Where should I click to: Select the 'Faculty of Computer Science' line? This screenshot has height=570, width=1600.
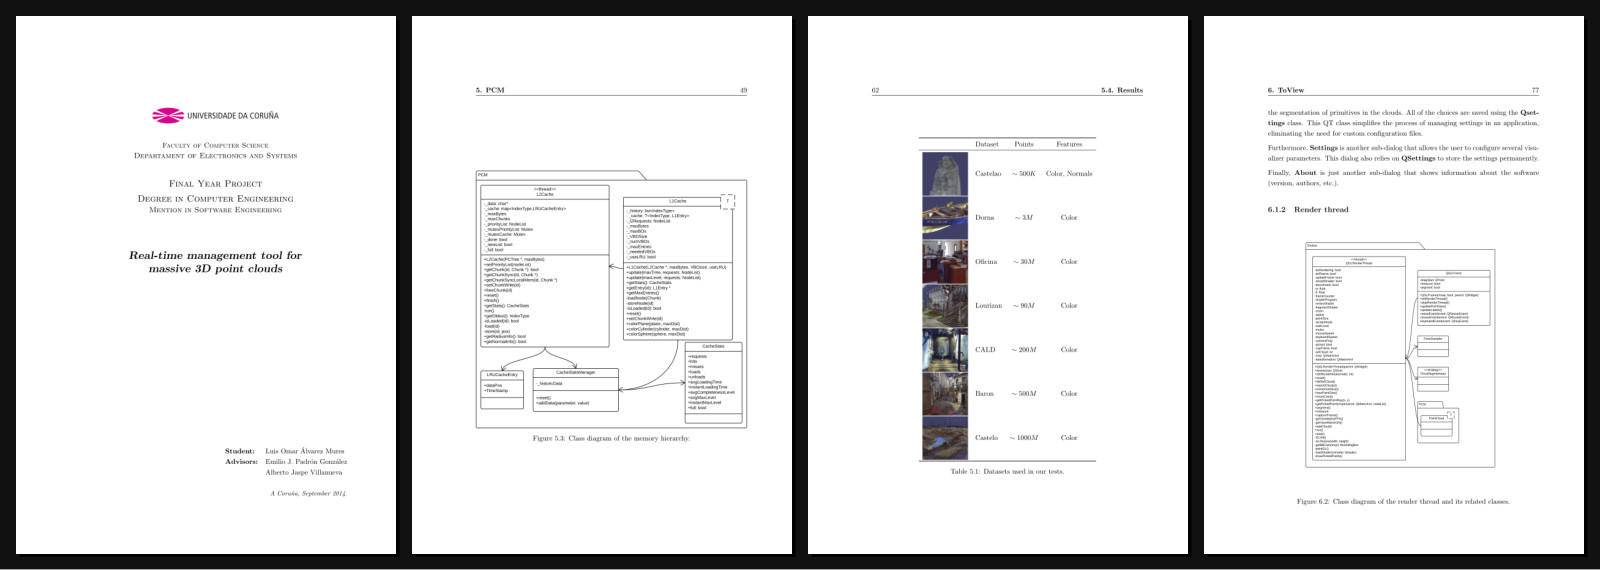coord(215,146)
